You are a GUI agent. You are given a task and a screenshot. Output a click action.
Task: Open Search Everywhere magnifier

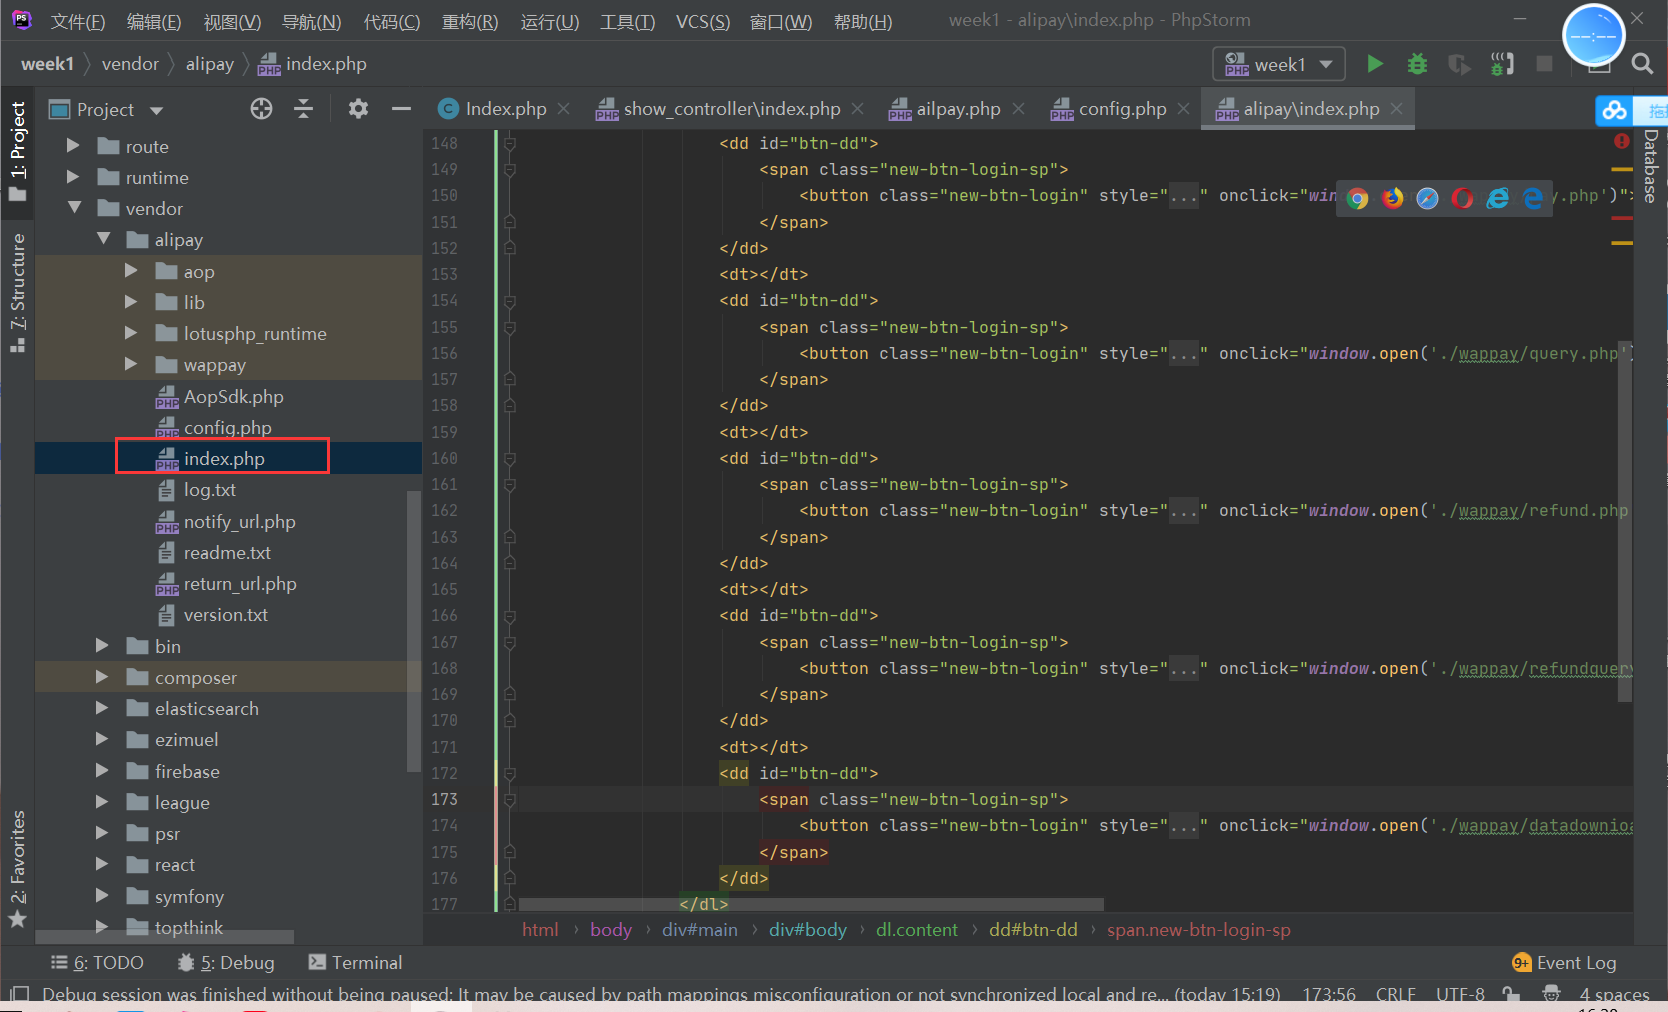[1641, 64]
